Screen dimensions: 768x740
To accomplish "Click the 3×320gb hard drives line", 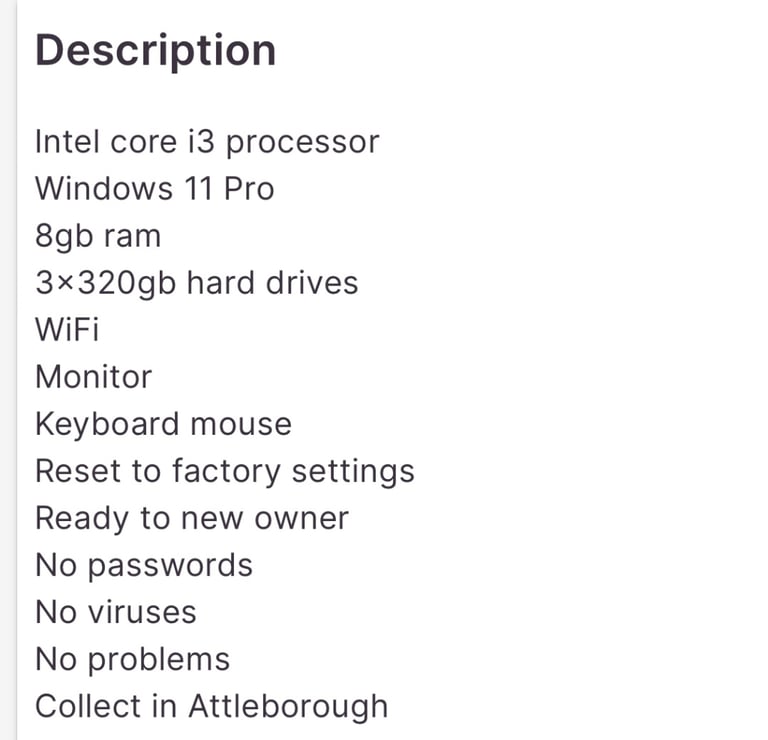I will 197,283.
